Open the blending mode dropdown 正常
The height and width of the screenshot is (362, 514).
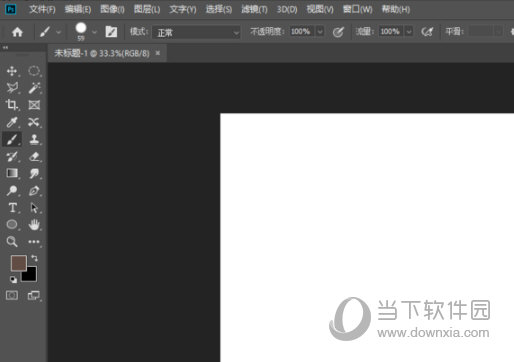(x=196, y=33)
